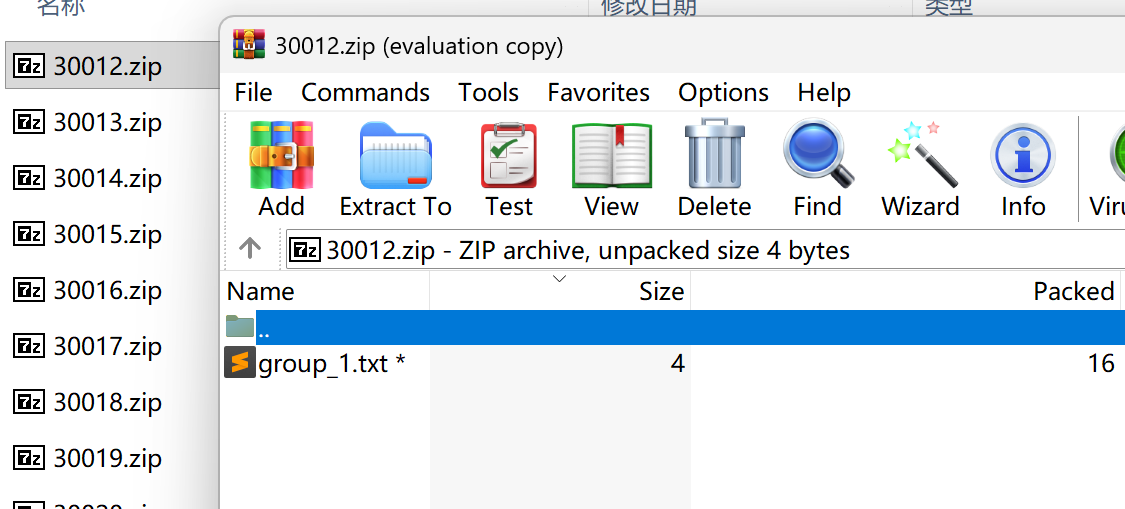Open the View file toolbar icon
1125x509 pixels.
tap(611, 155)
